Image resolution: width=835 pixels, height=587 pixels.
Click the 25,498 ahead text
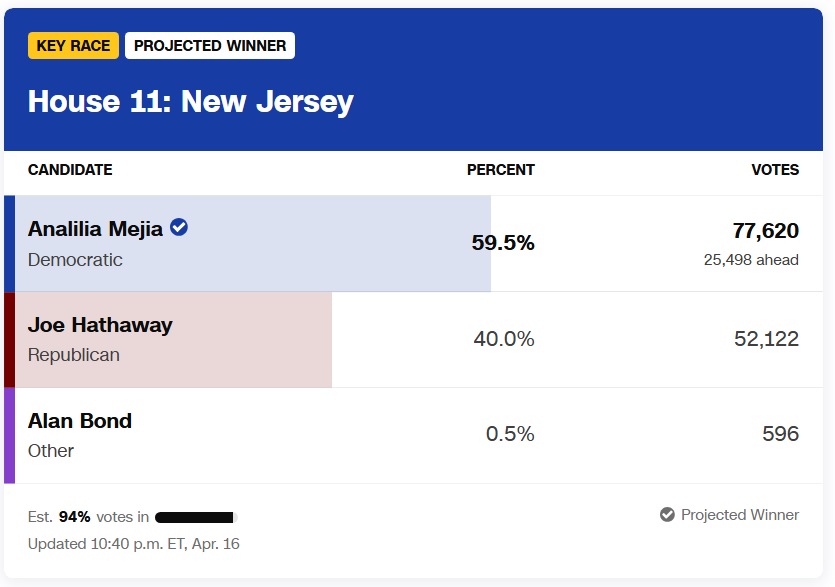(x=750, y=260)
